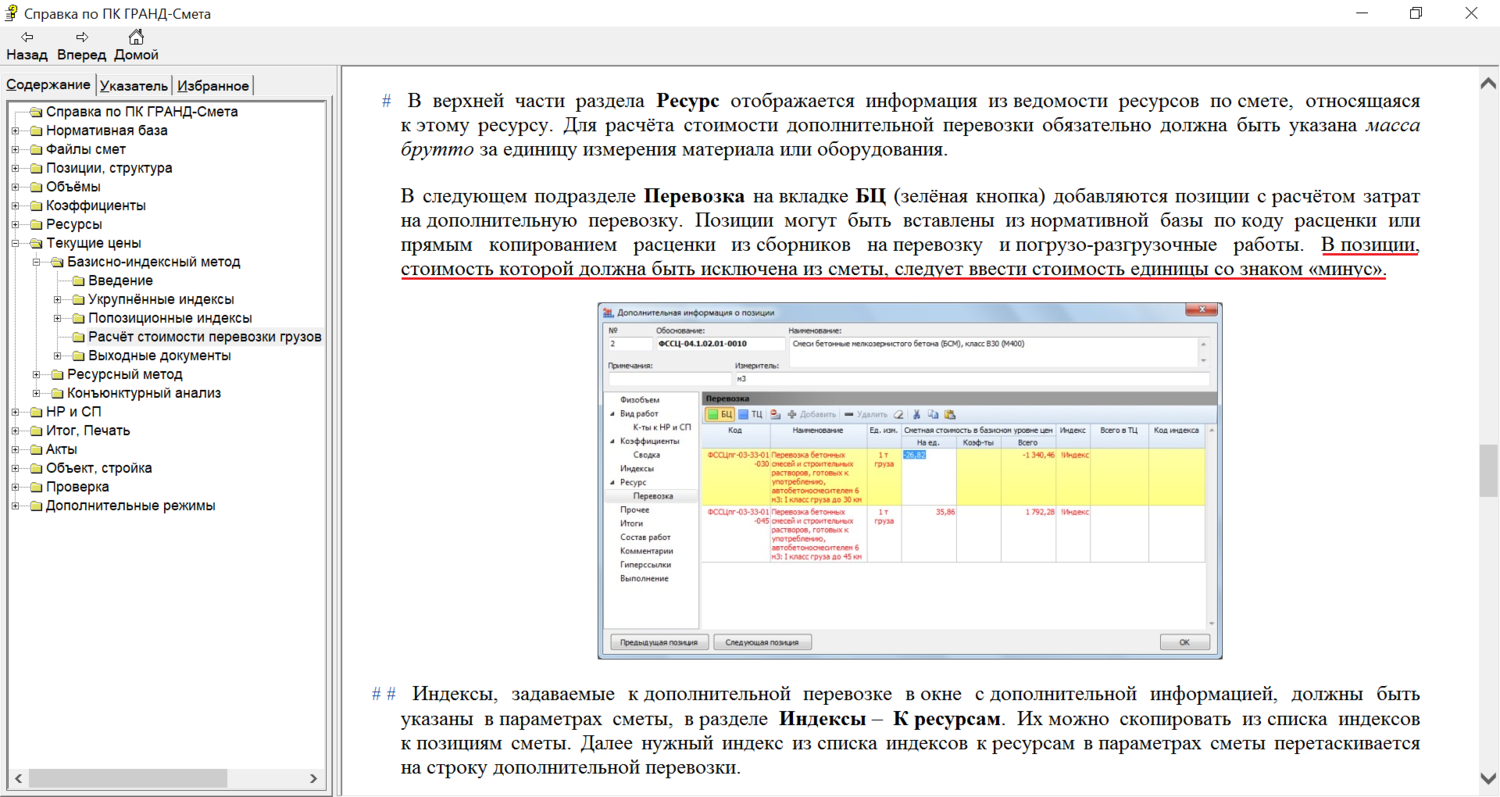Click the folder icon next to Итог, Печать
The width and height of the screenshot is (1500, 797).
click(x=36, y=431)
